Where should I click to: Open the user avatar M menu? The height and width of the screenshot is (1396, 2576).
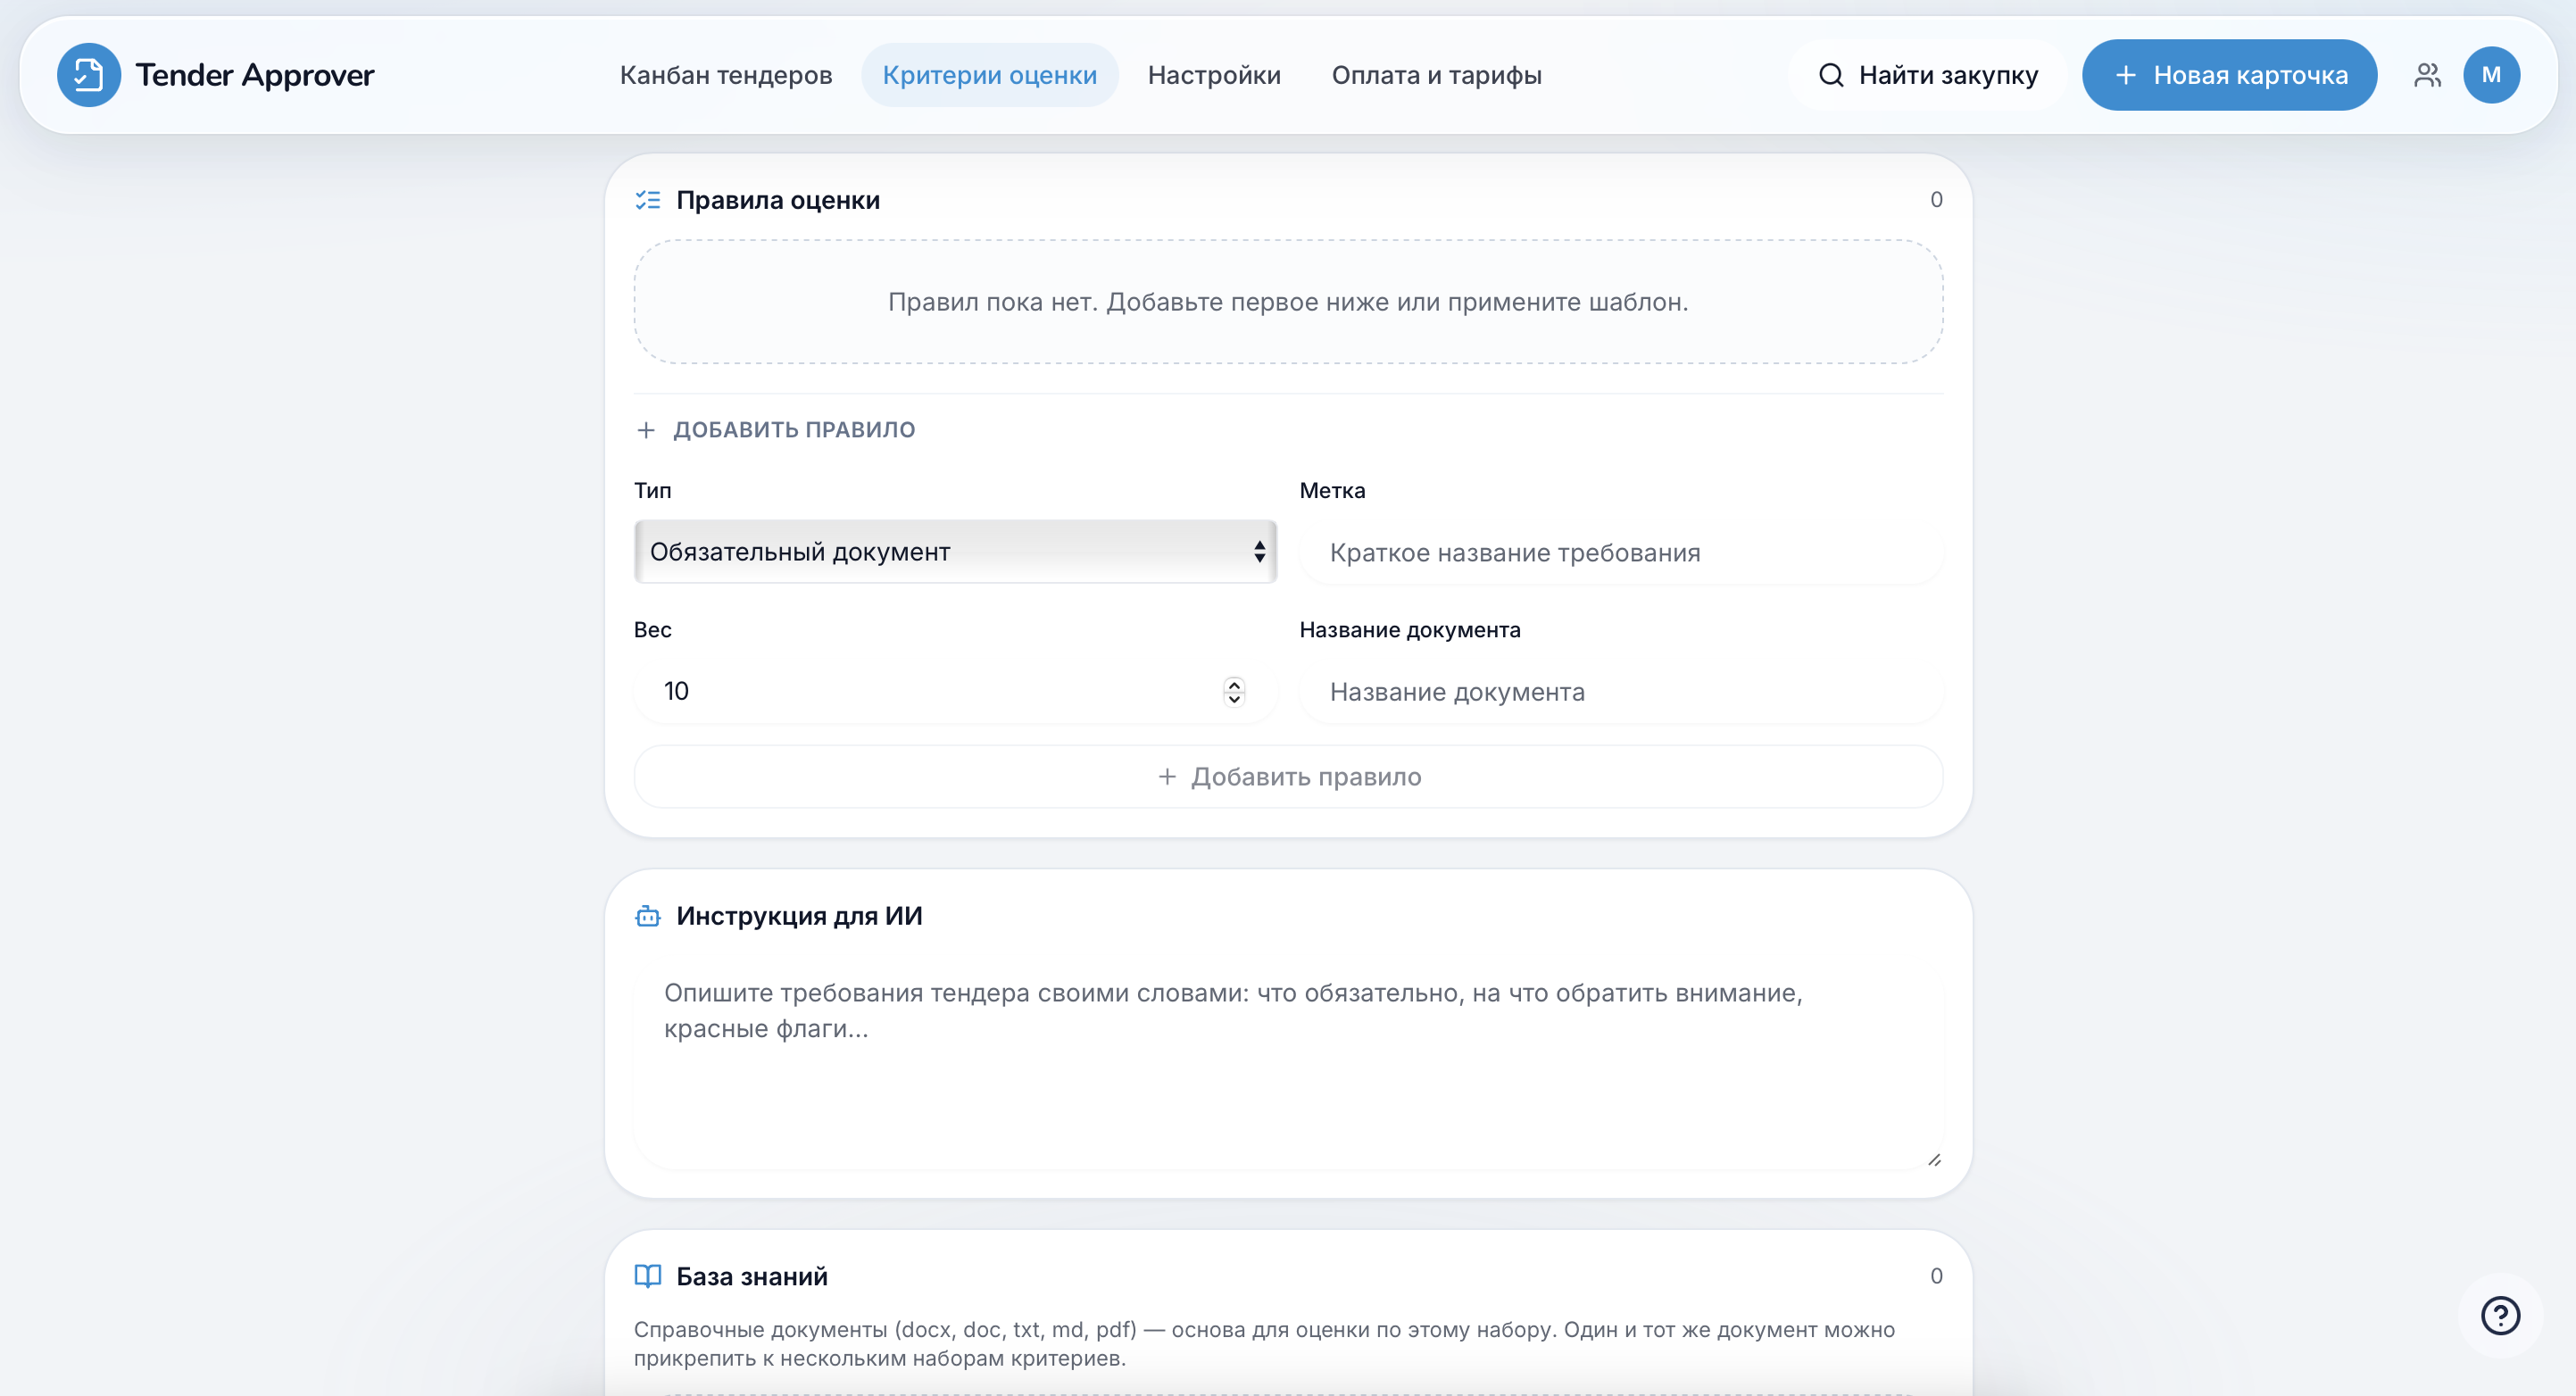(x=2491, y=75)
